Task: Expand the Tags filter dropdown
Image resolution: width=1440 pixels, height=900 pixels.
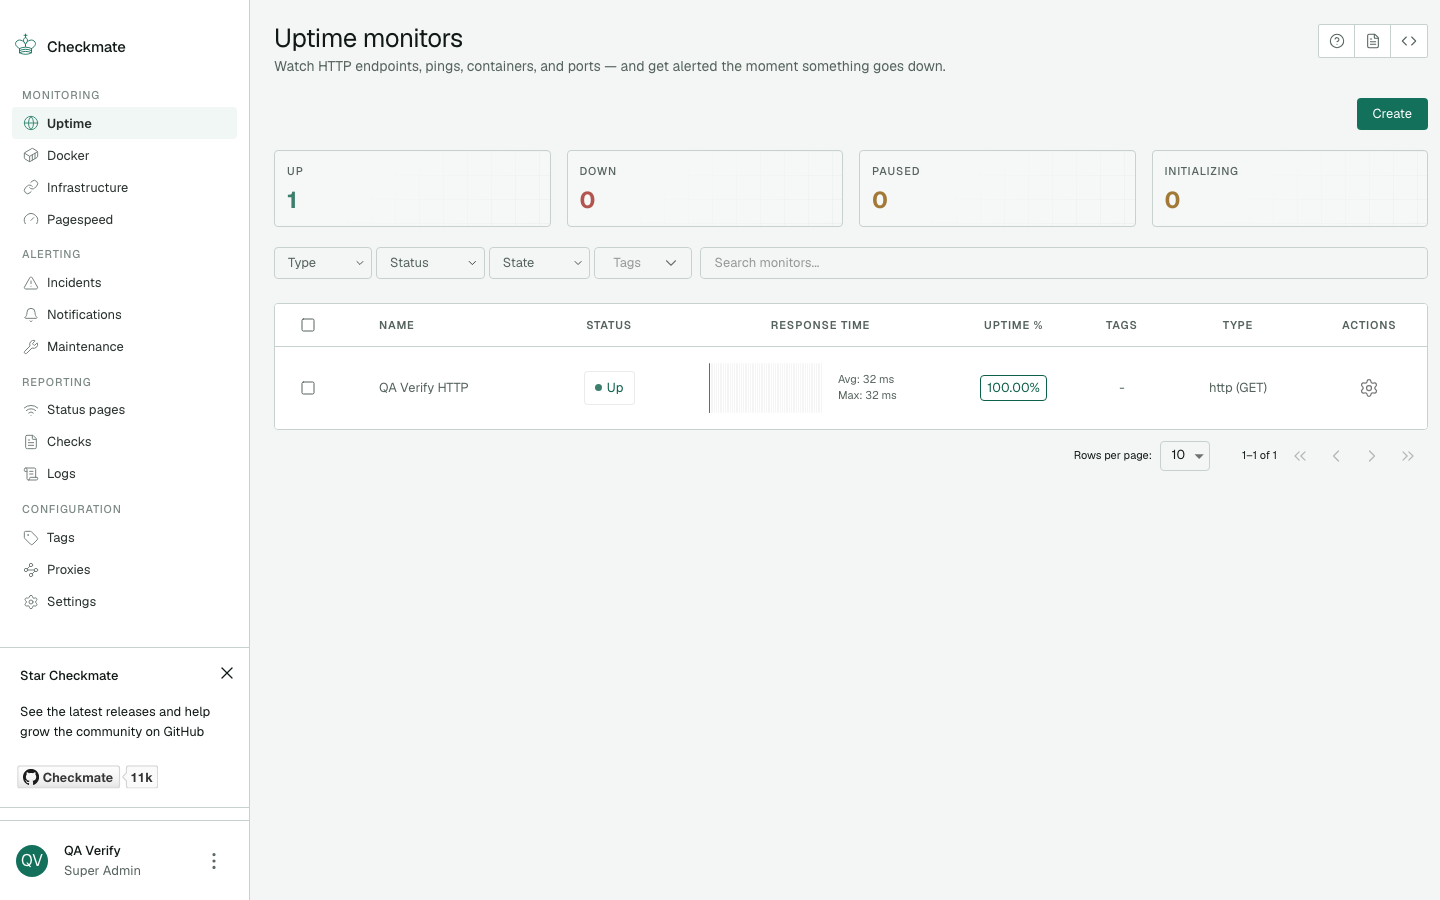Action: coord(643,263)
